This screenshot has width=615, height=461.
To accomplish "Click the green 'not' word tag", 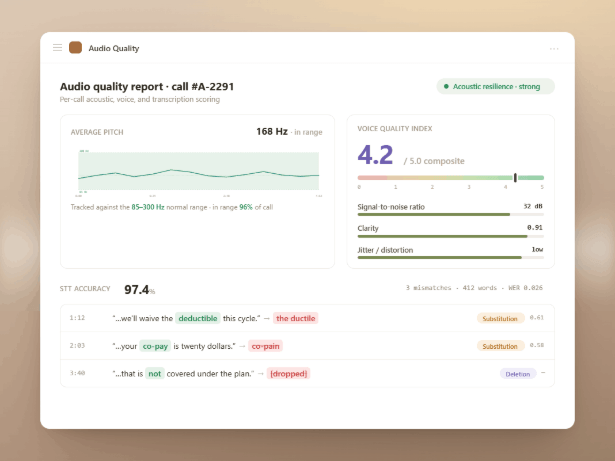I will tap(155, 374).
